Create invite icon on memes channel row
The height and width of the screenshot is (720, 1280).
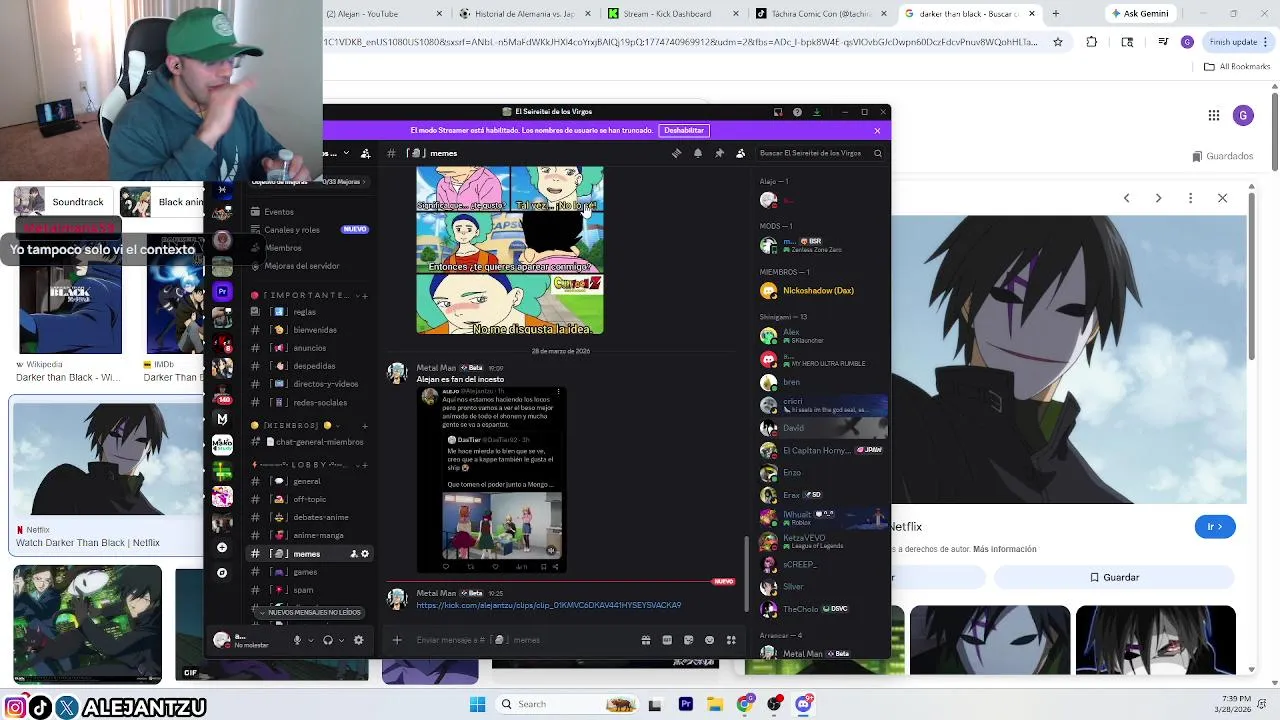(x=353, y=553)
